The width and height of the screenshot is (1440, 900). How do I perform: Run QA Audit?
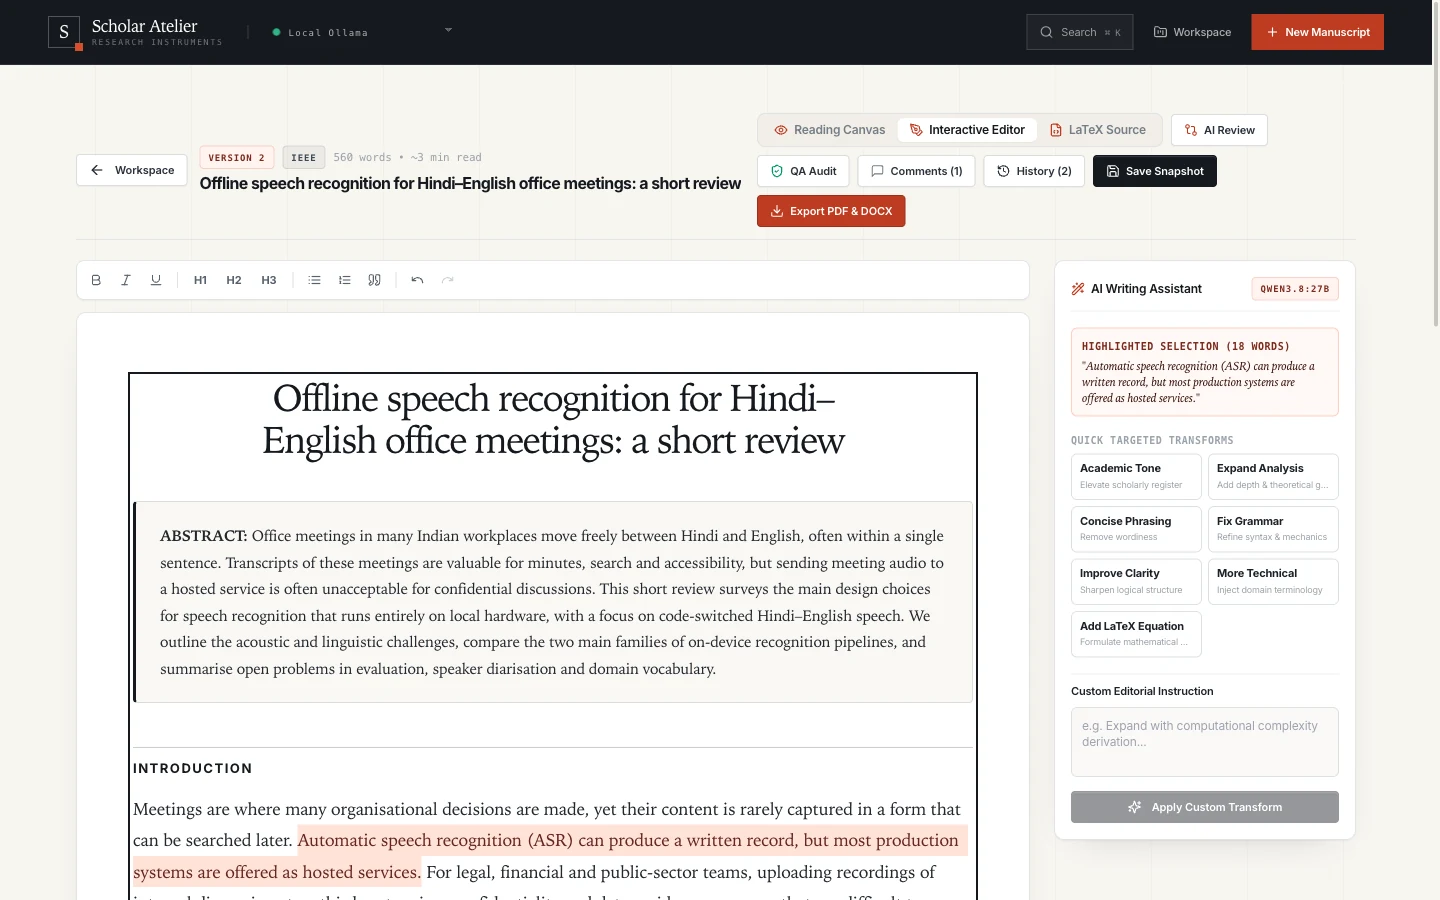(x=803, y=171)
